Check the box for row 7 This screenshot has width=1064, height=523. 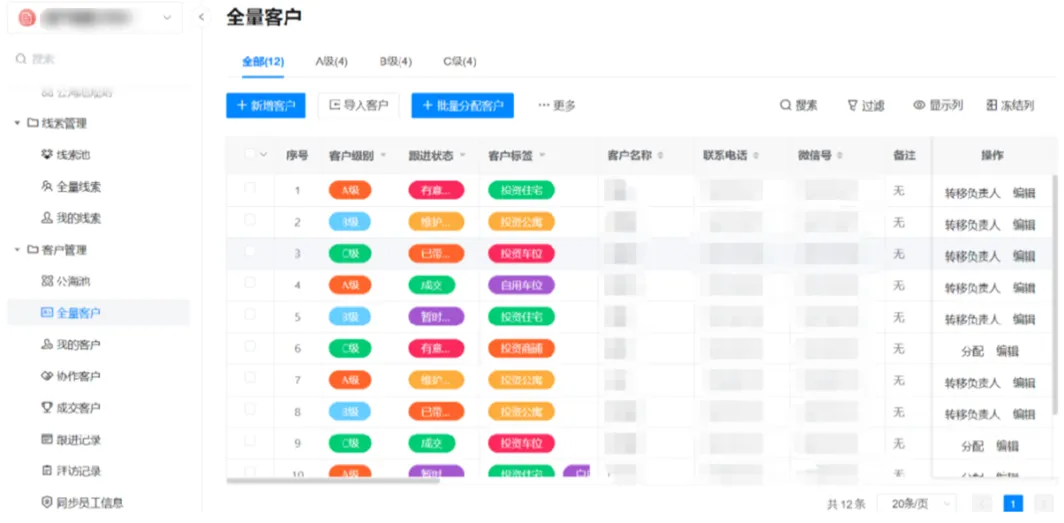250,377
